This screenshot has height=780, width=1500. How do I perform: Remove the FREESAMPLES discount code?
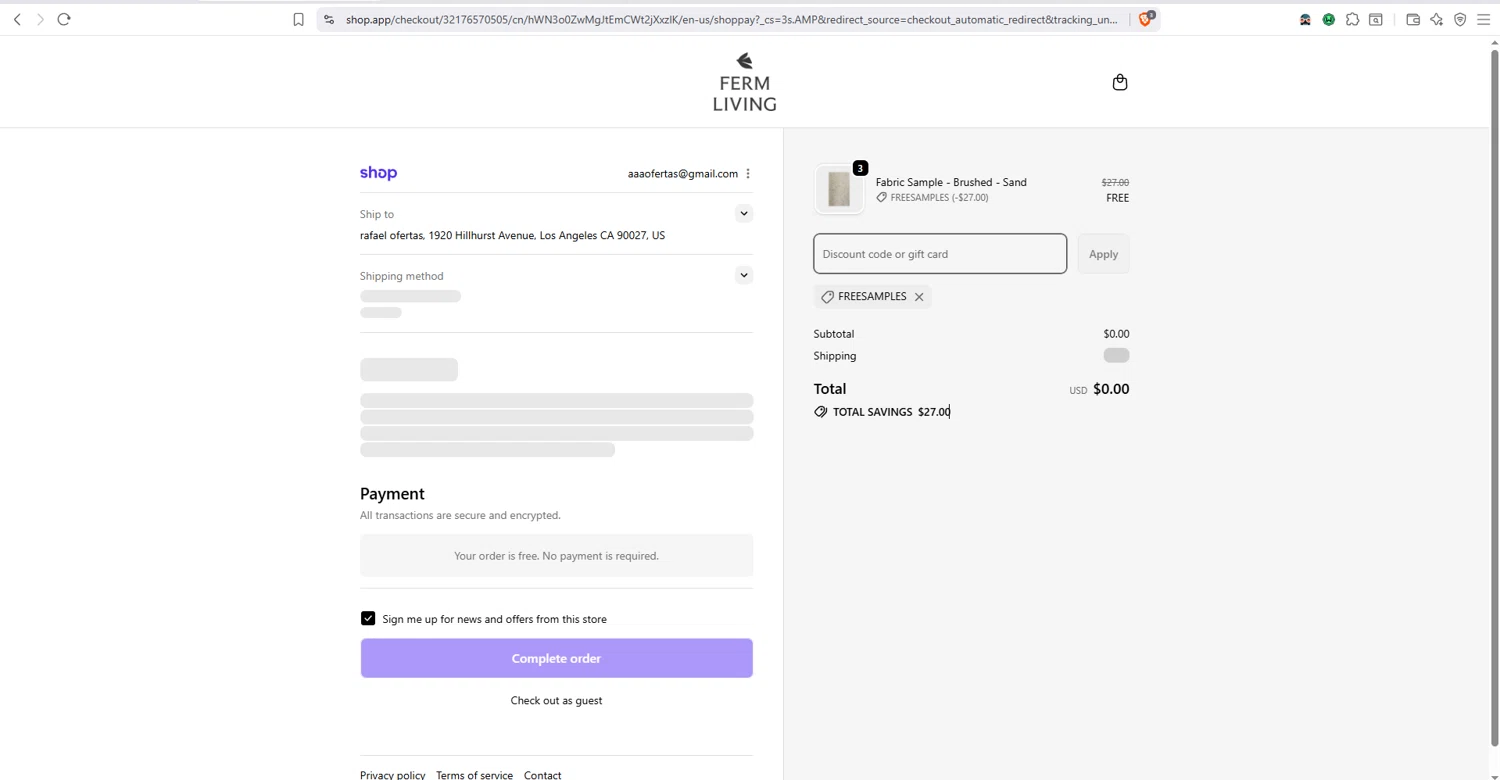click(919, 297)
